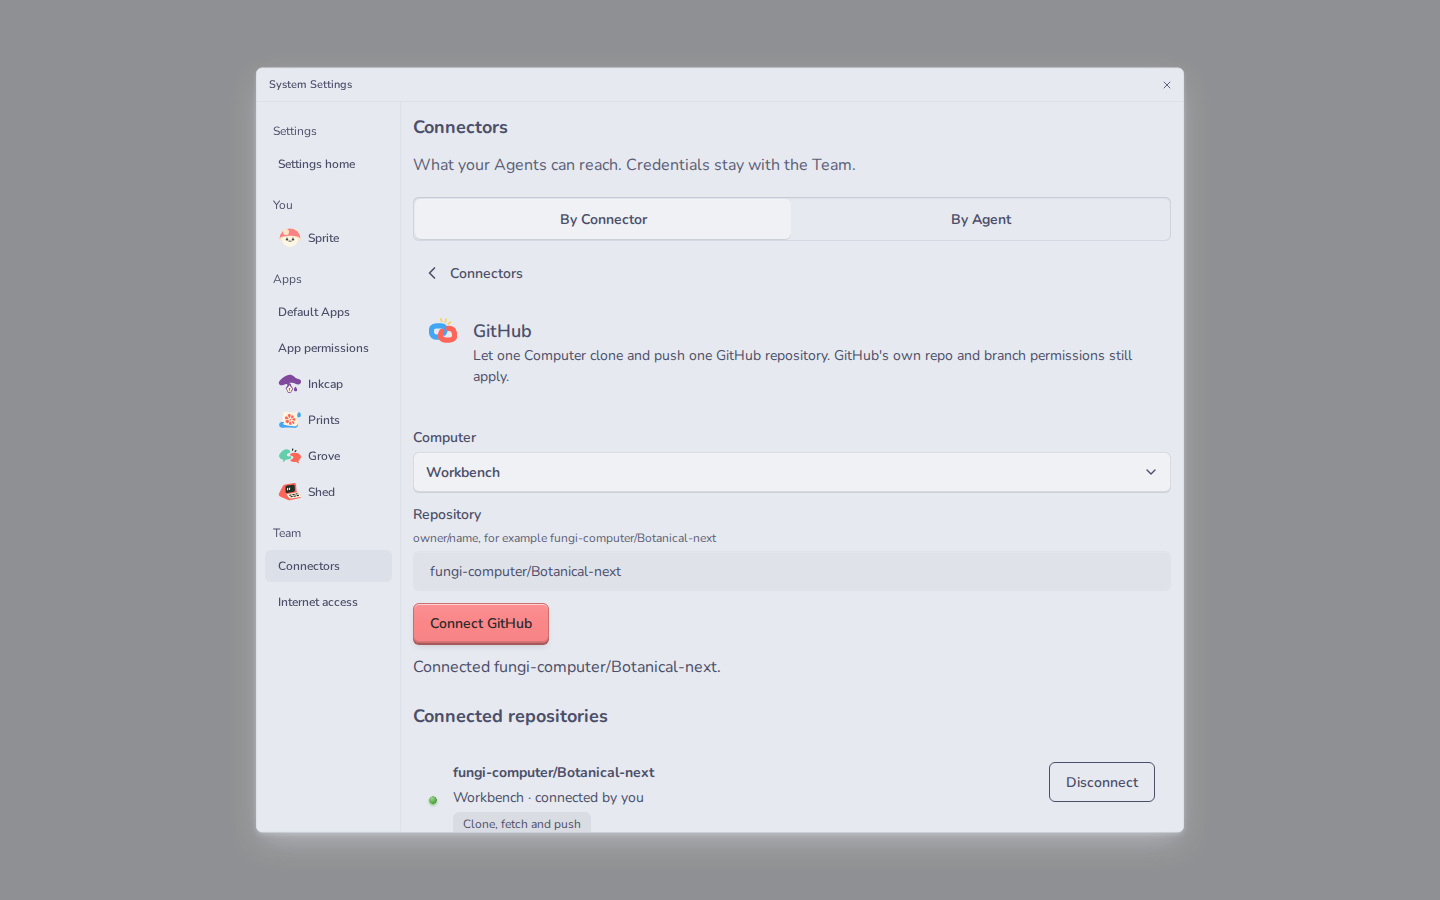This screenshot has height=900, width=1440.
Task: Select Default Apps in the sidebar
Action: [328, 312]
